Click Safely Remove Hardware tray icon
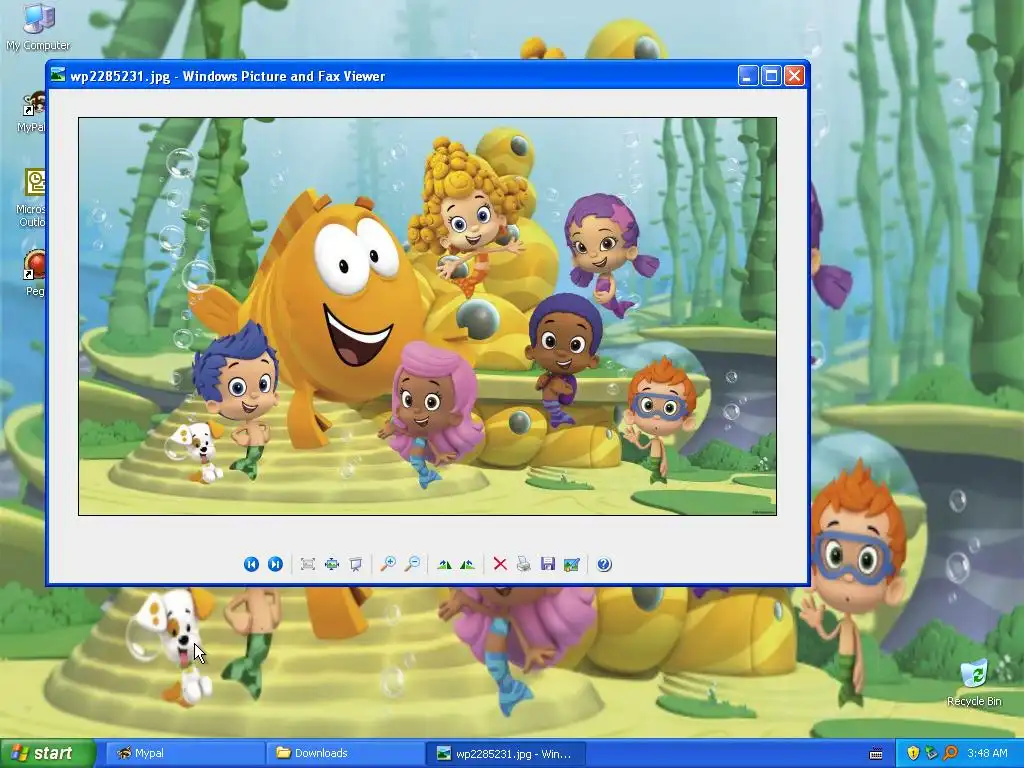The width and height of the screenshot is (1024, 768). 931,754
